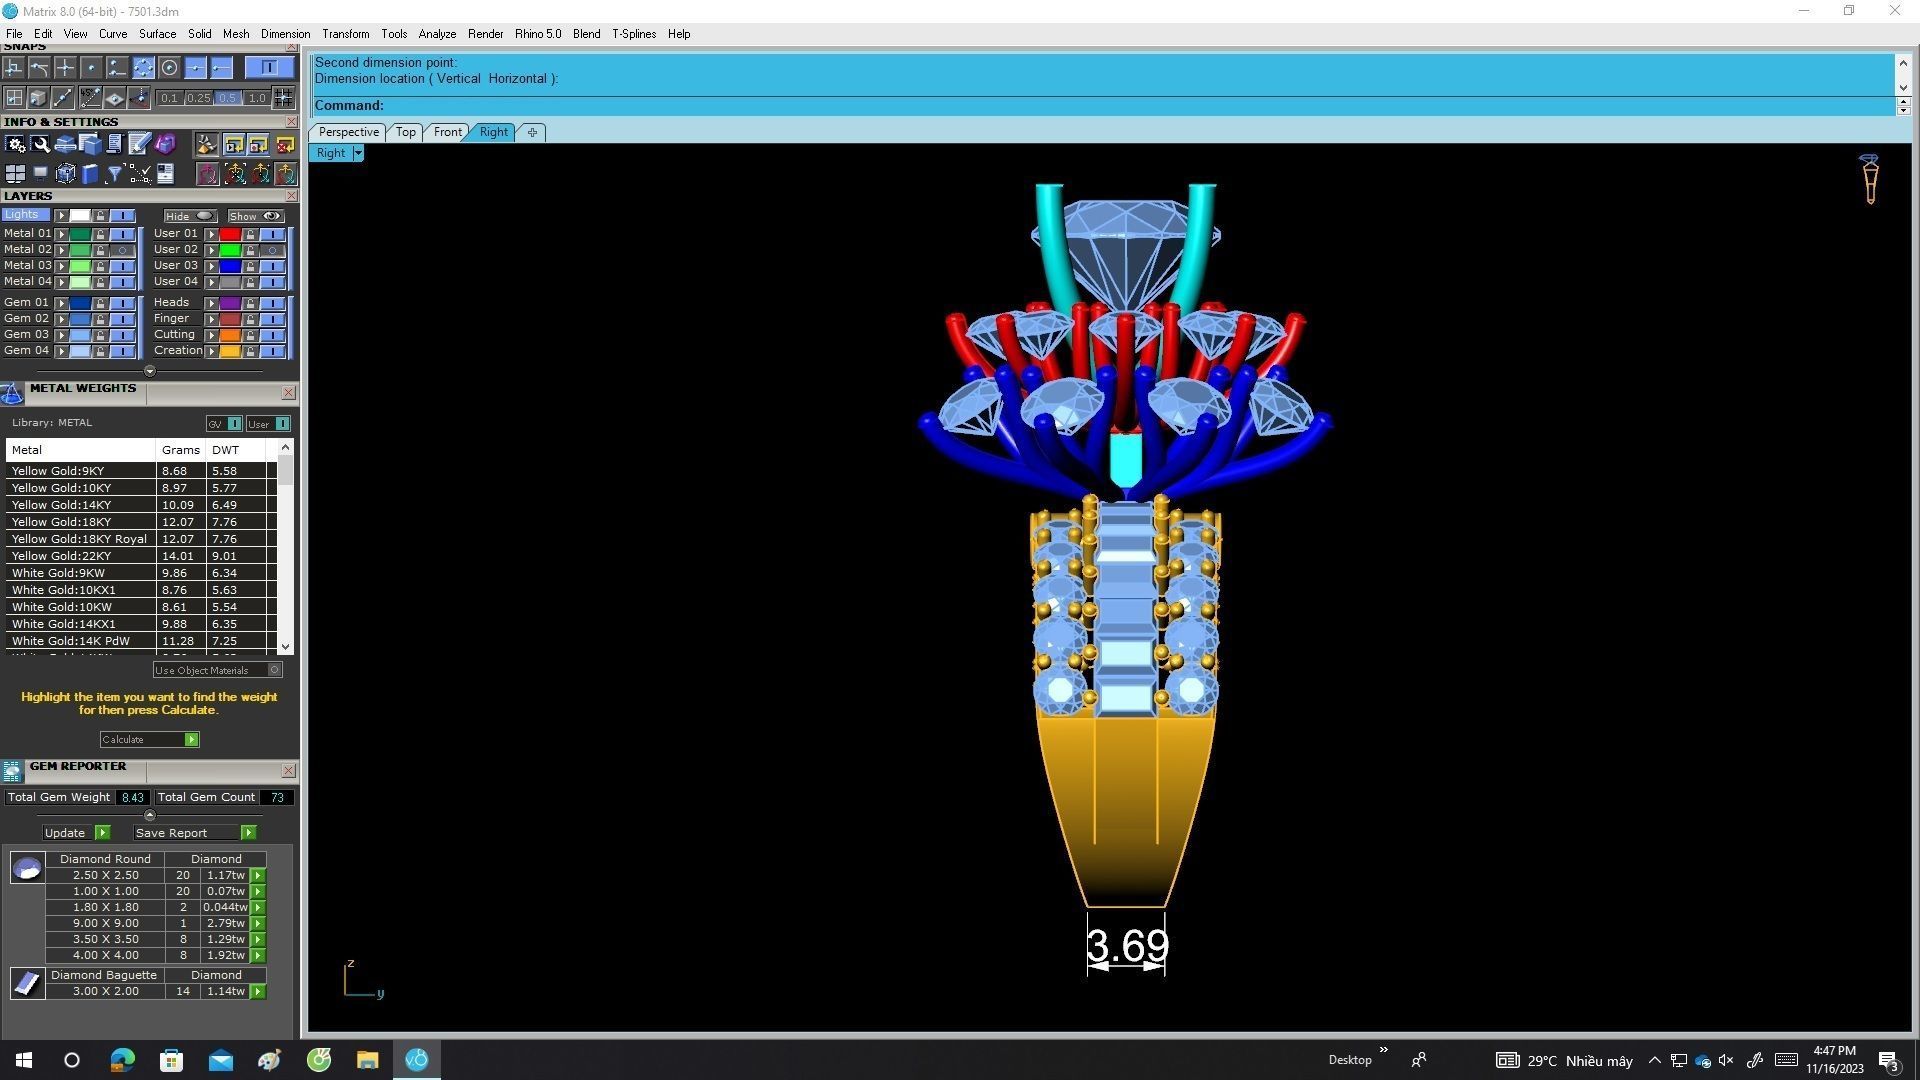Toggle Metal 02 layer on switch
The width and height of the screenshot is (1920, 1080).
122,250
